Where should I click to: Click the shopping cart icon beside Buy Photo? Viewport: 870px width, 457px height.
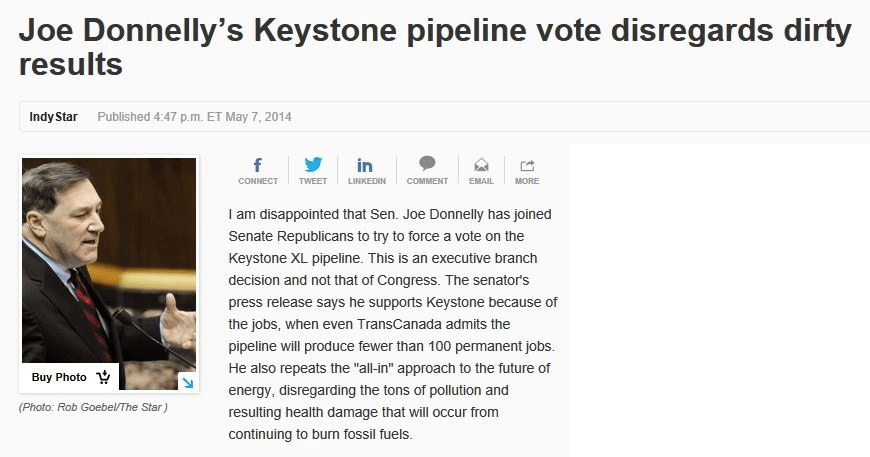tap(104, 377)
